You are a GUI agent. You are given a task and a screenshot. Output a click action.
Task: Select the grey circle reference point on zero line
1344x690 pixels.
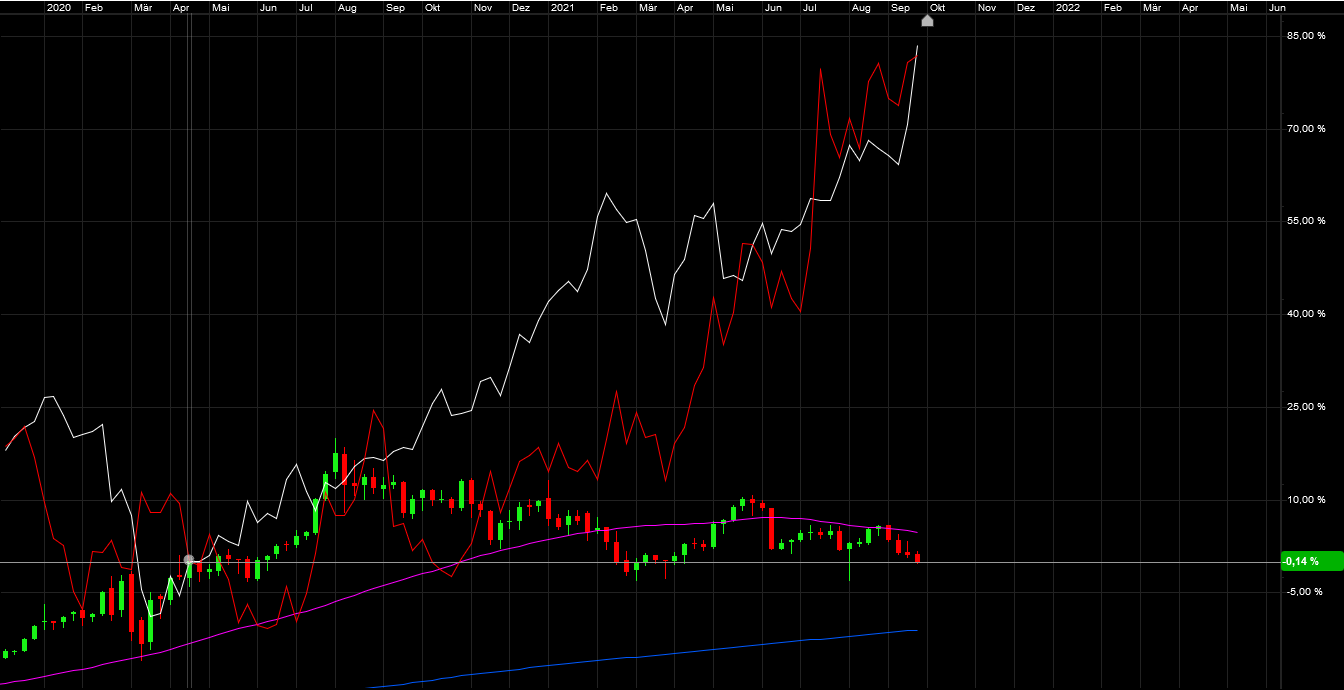pos(189,561)
